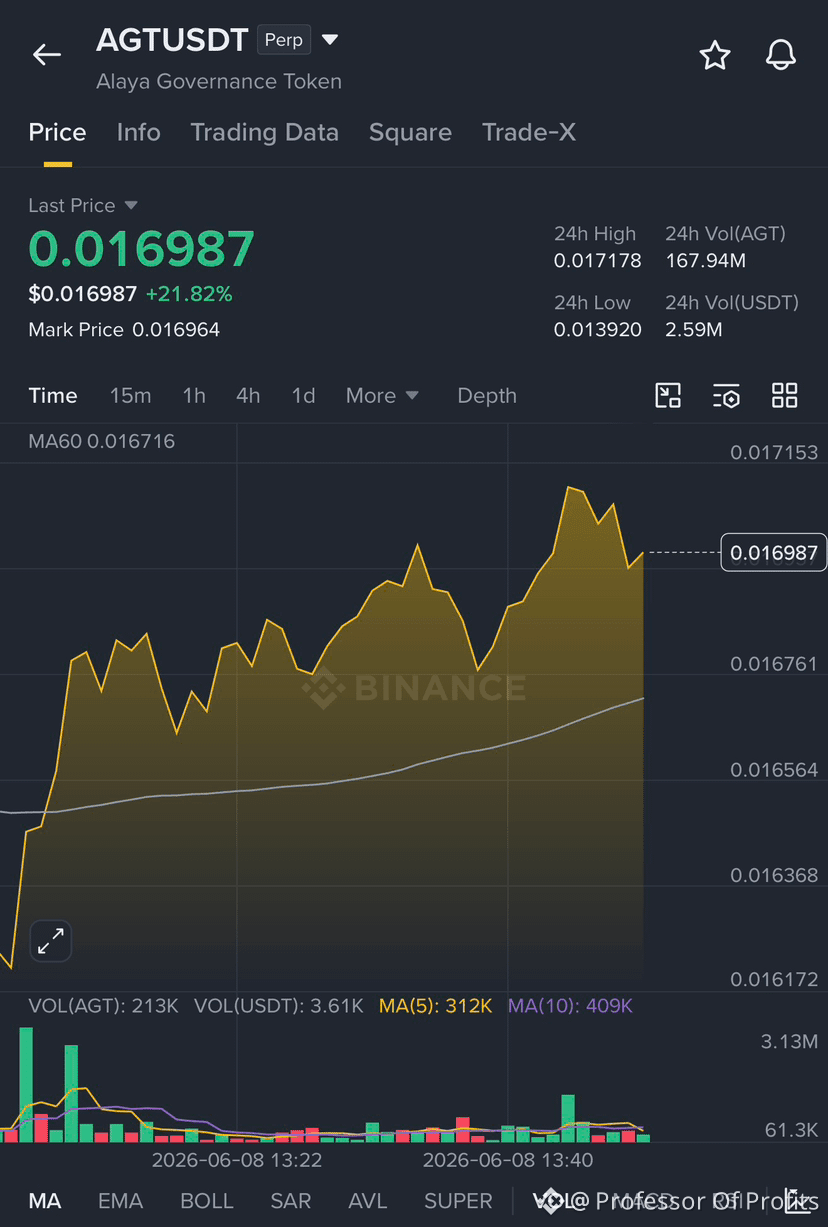Click the VOL(AGT): 213K label
Viewport: 828px width, 1227px height.
103,1006
